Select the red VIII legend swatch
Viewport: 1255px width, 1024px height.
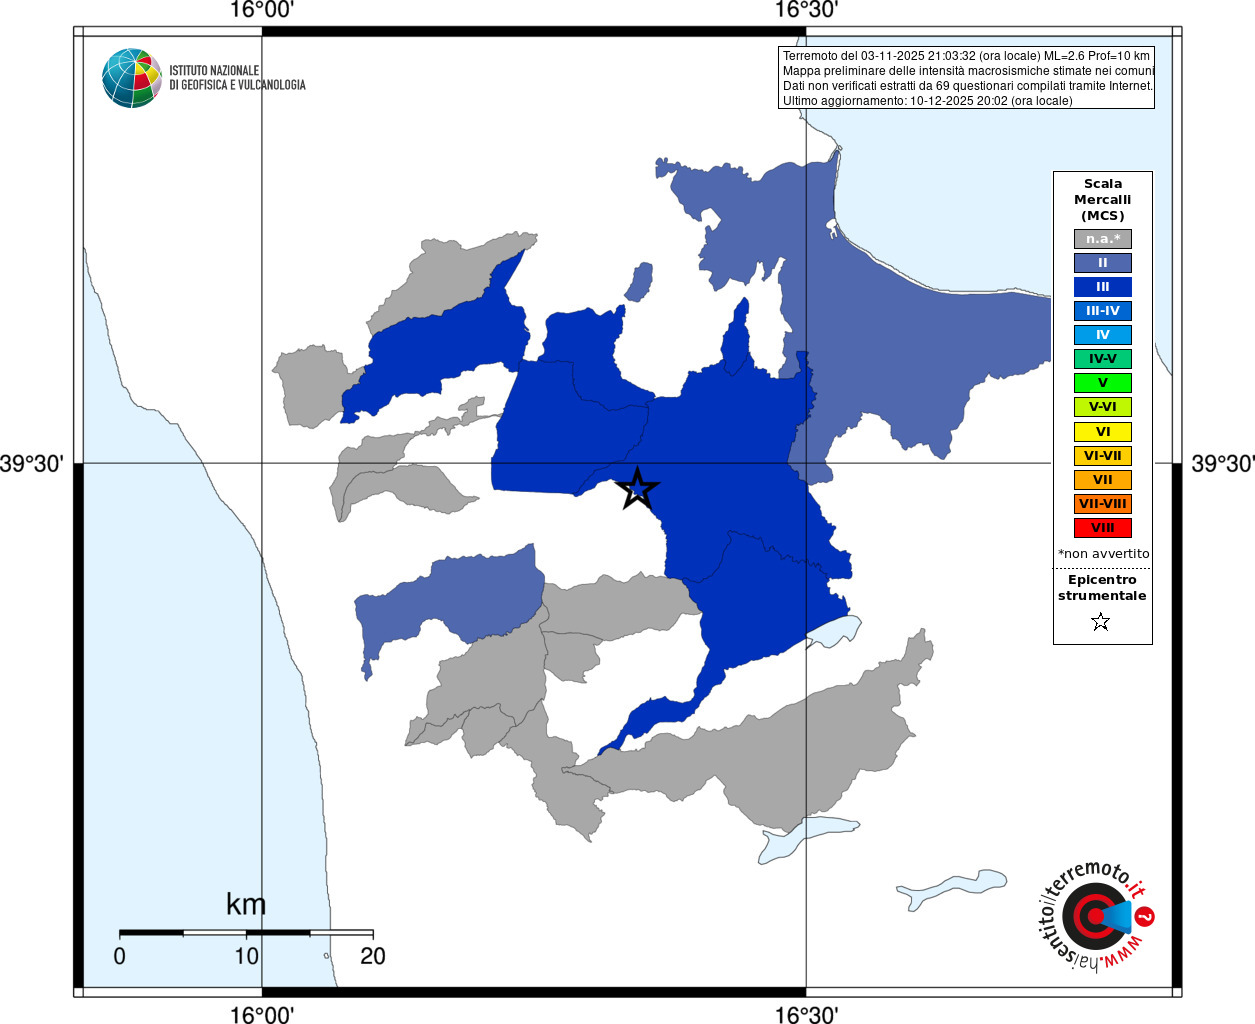1103,528
